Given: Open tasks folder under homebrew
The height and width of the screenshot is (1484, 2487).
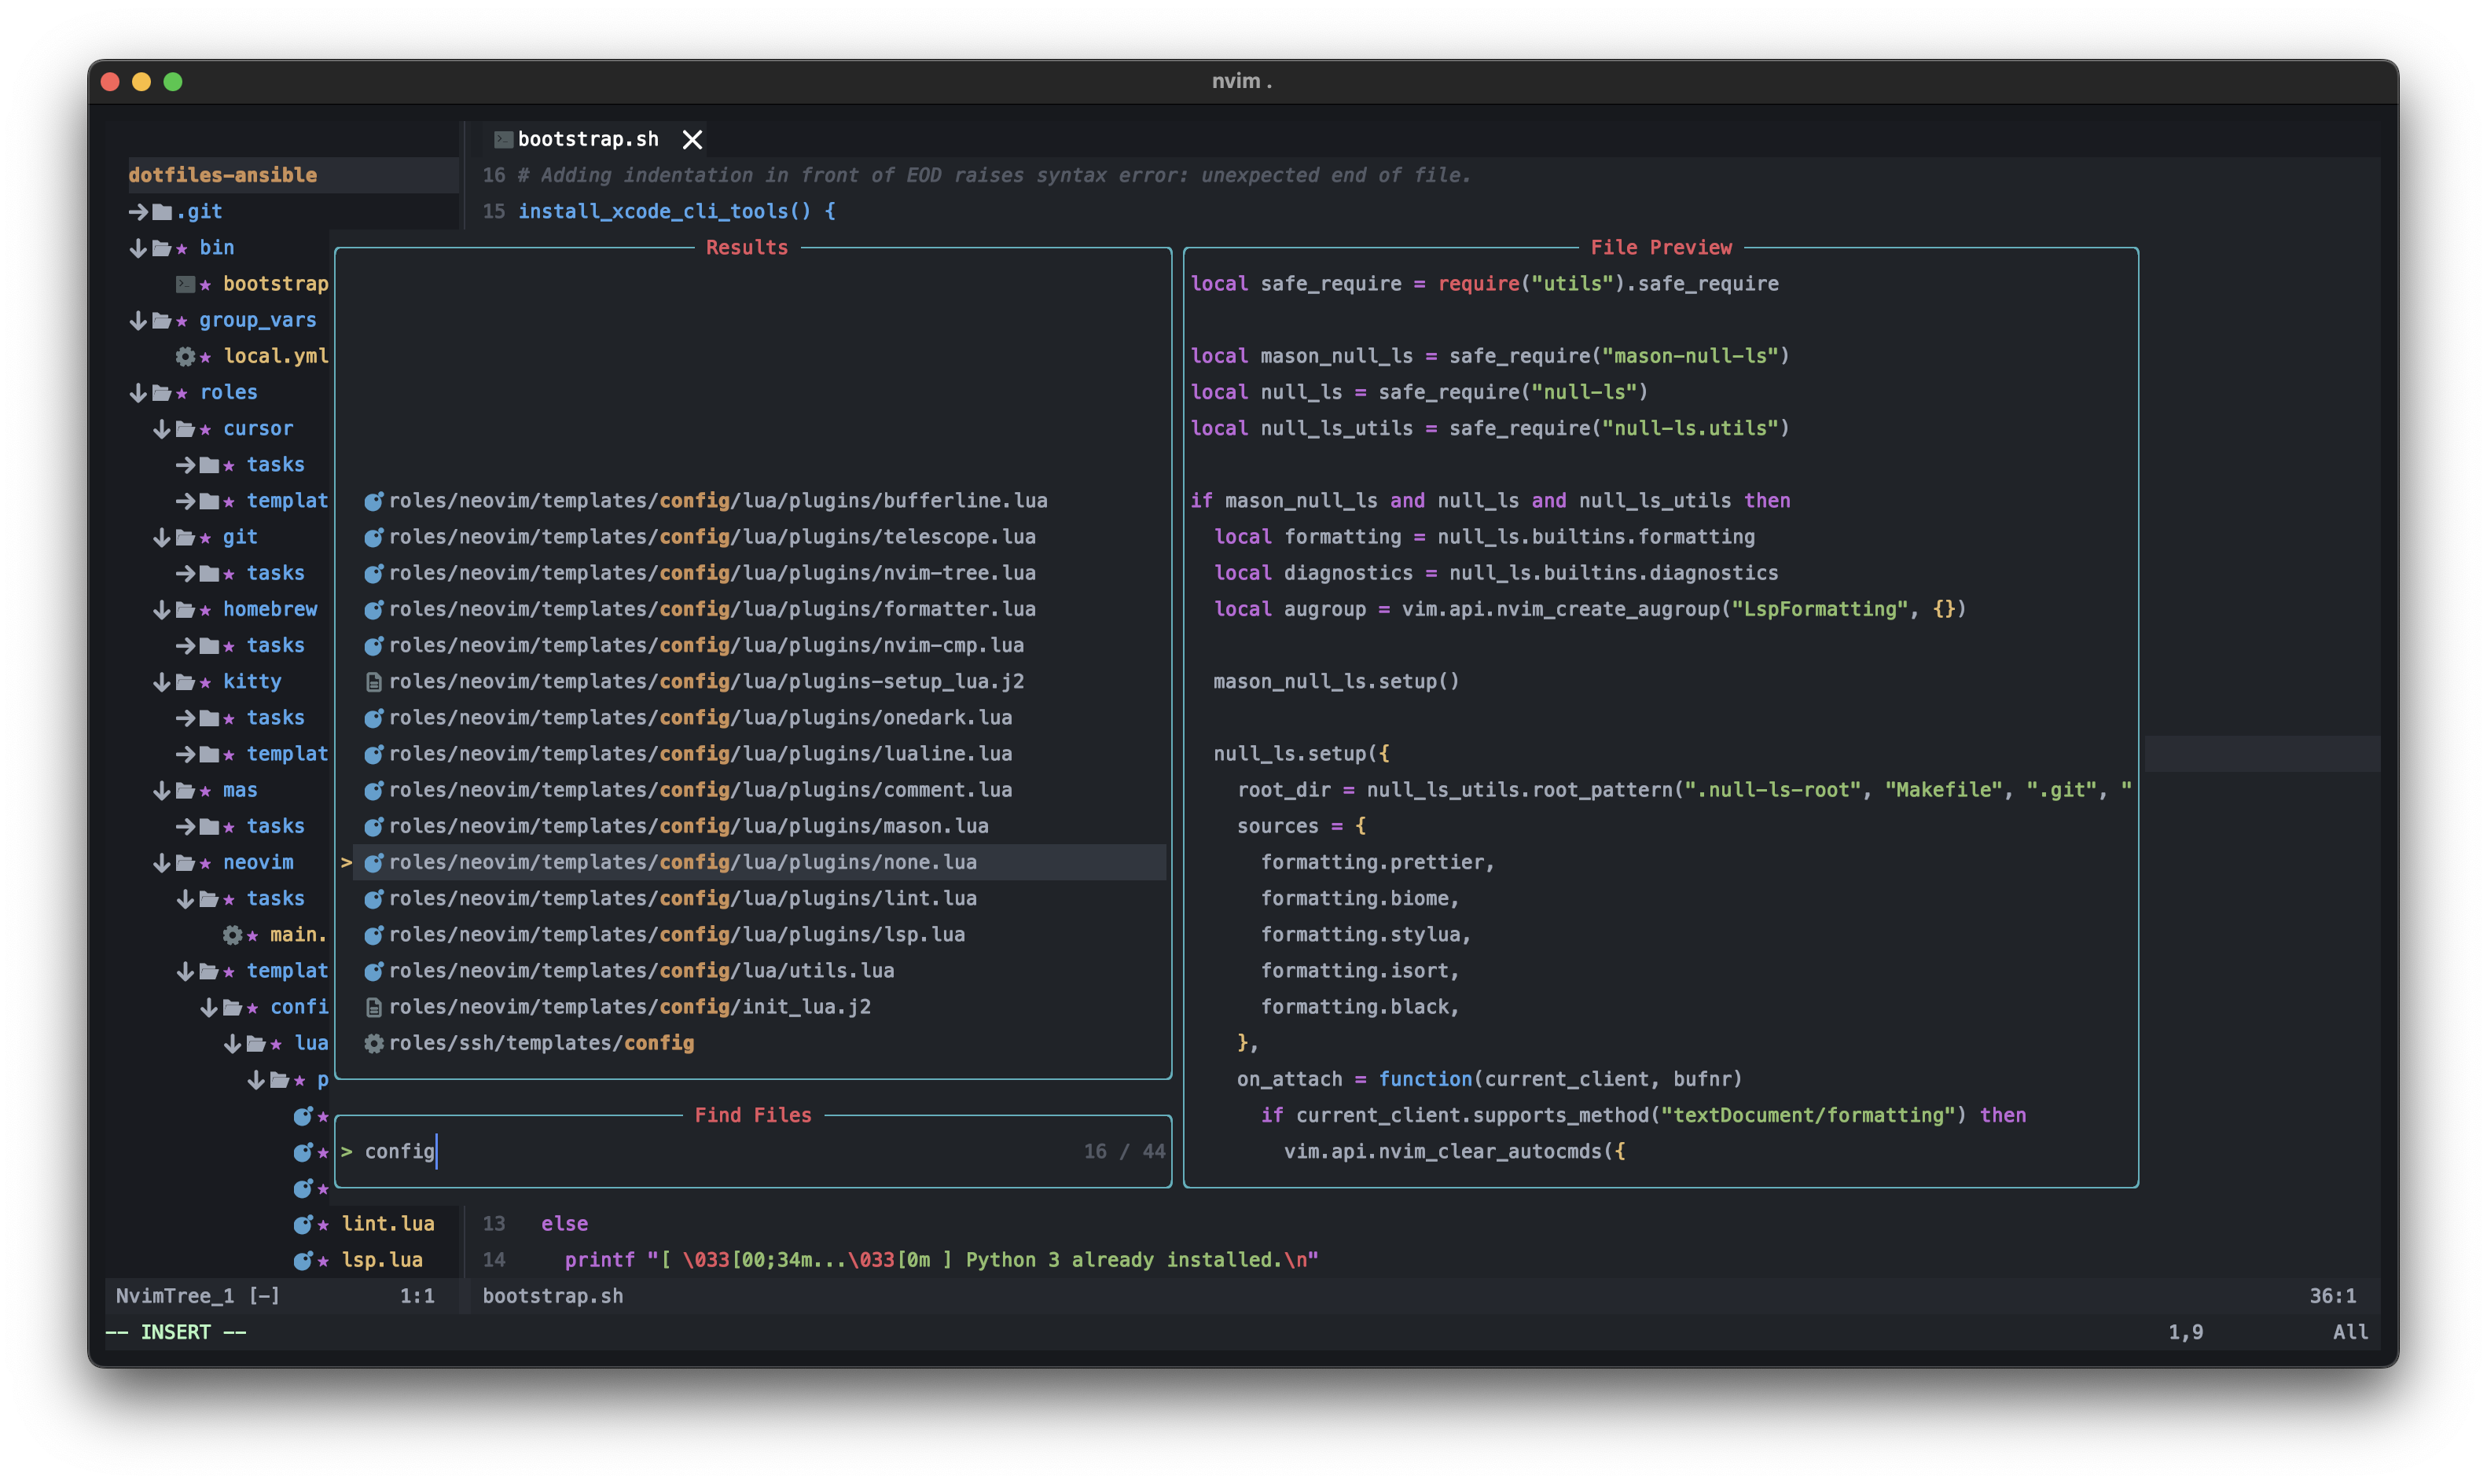Looking at the screenshot, I should 275,646.
